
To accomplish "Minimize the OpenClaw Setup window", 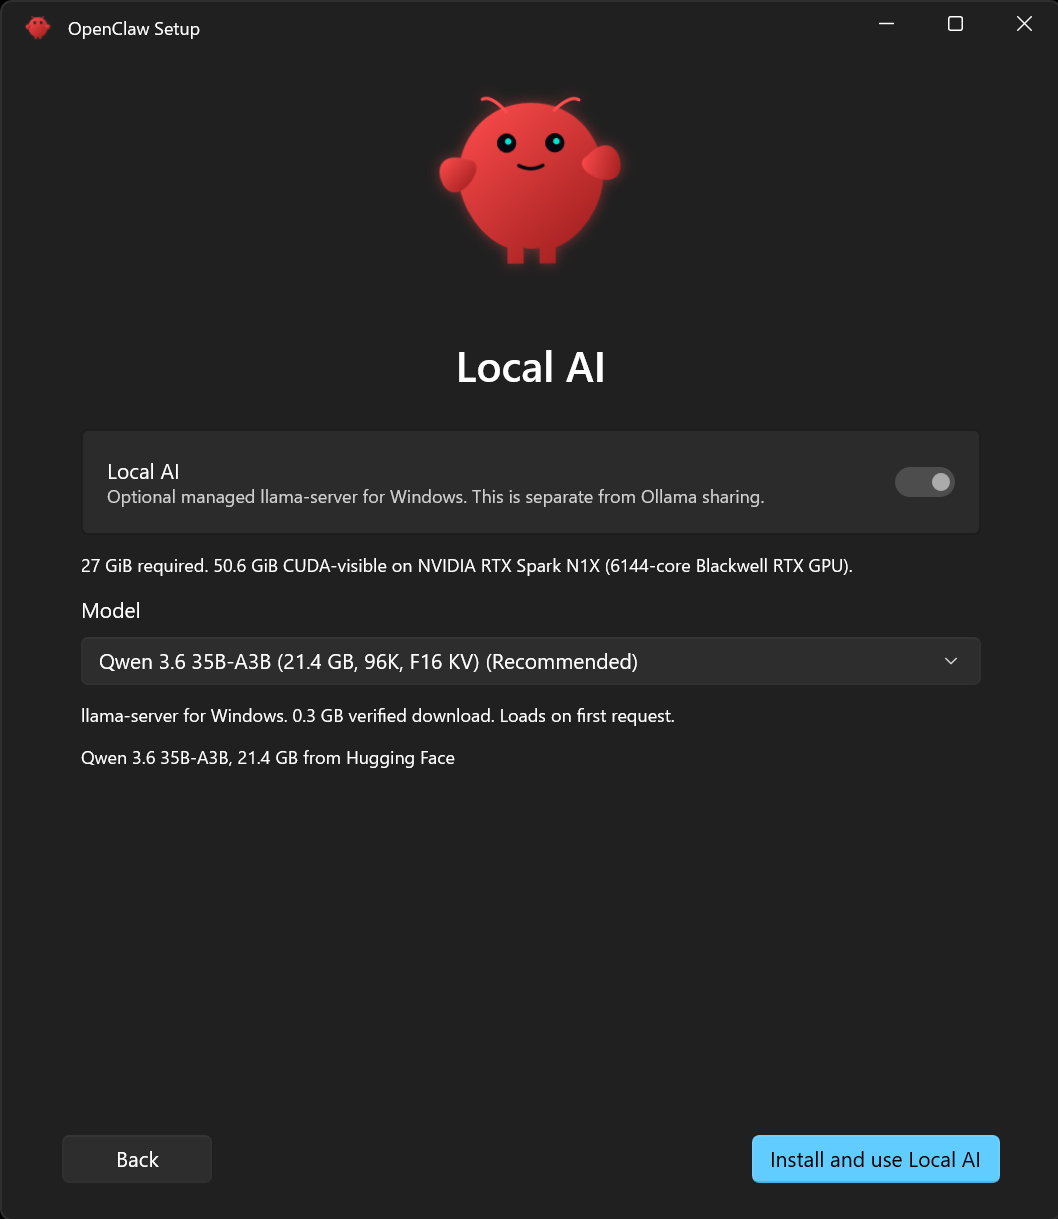I will (x=886, y=24).
